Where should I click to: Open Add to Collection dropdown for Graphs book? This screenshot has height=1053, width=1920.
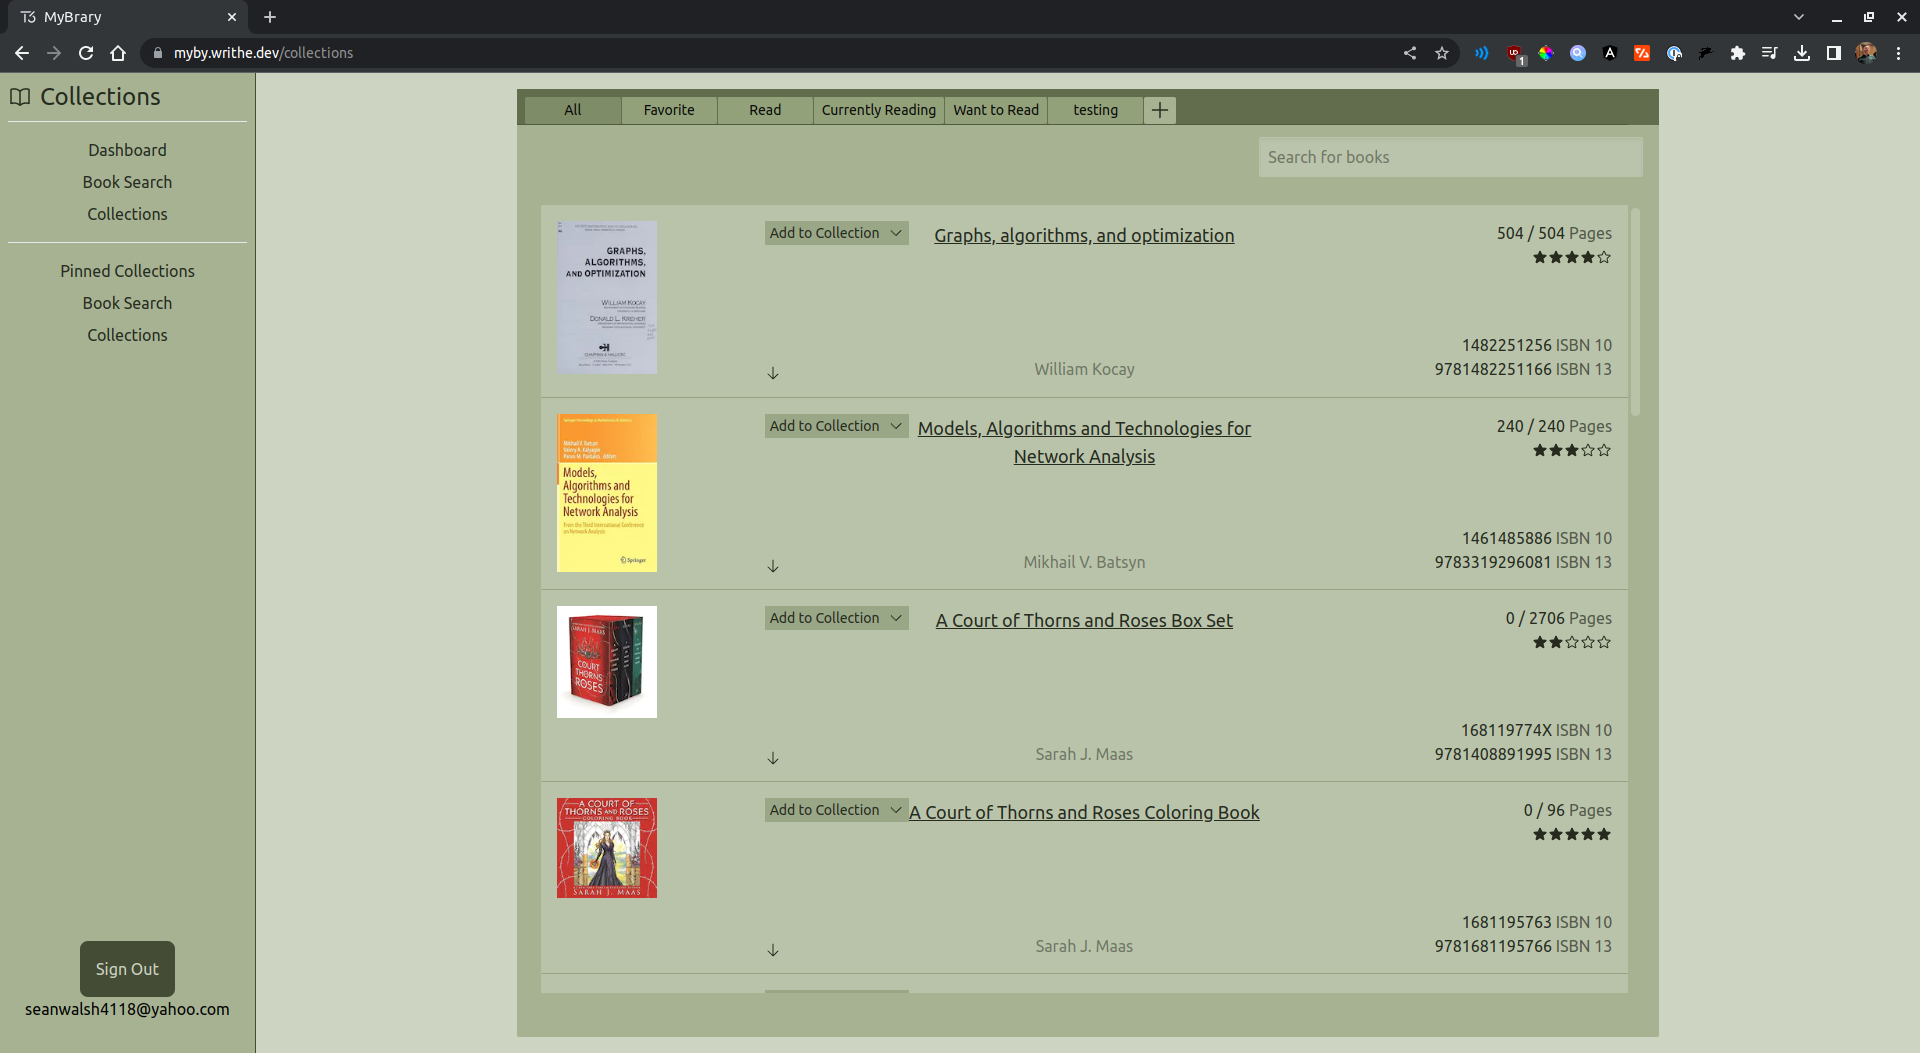(x=836, y=233)
